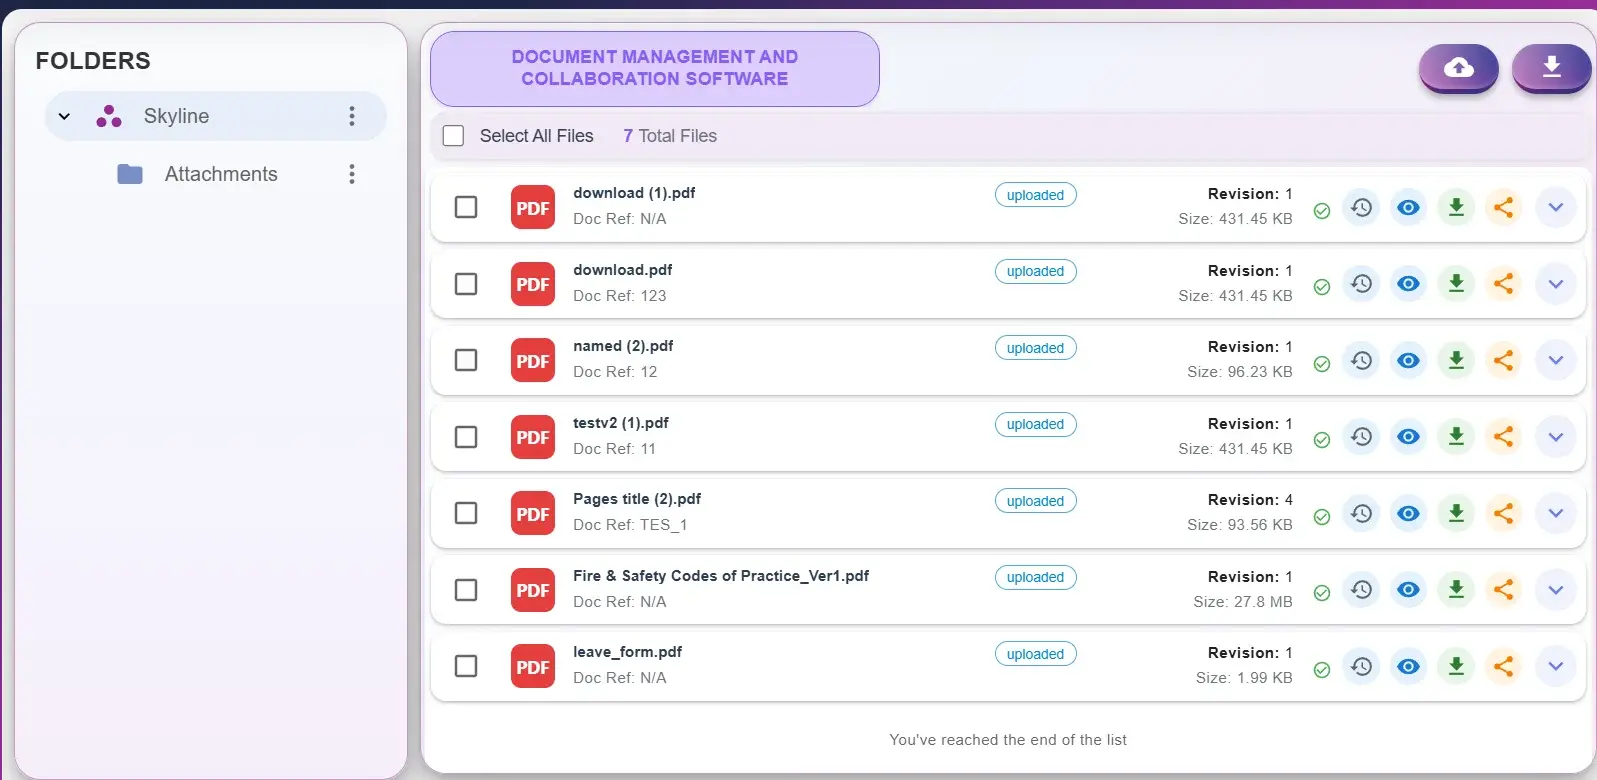Click the uploaded status badge of leave_form.pdf

[1035, 654]
